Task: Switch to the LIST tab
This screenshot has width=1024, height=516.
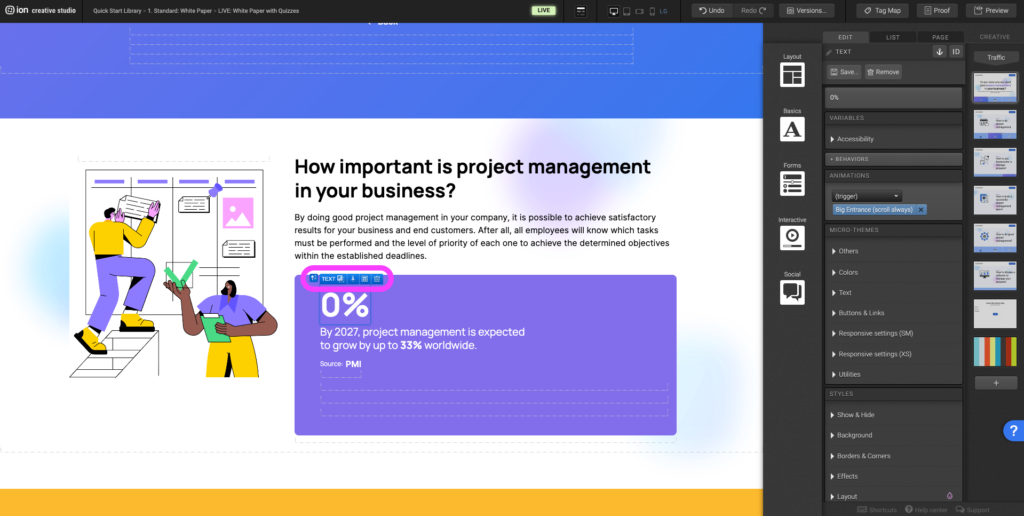Action: pos(892,37)
